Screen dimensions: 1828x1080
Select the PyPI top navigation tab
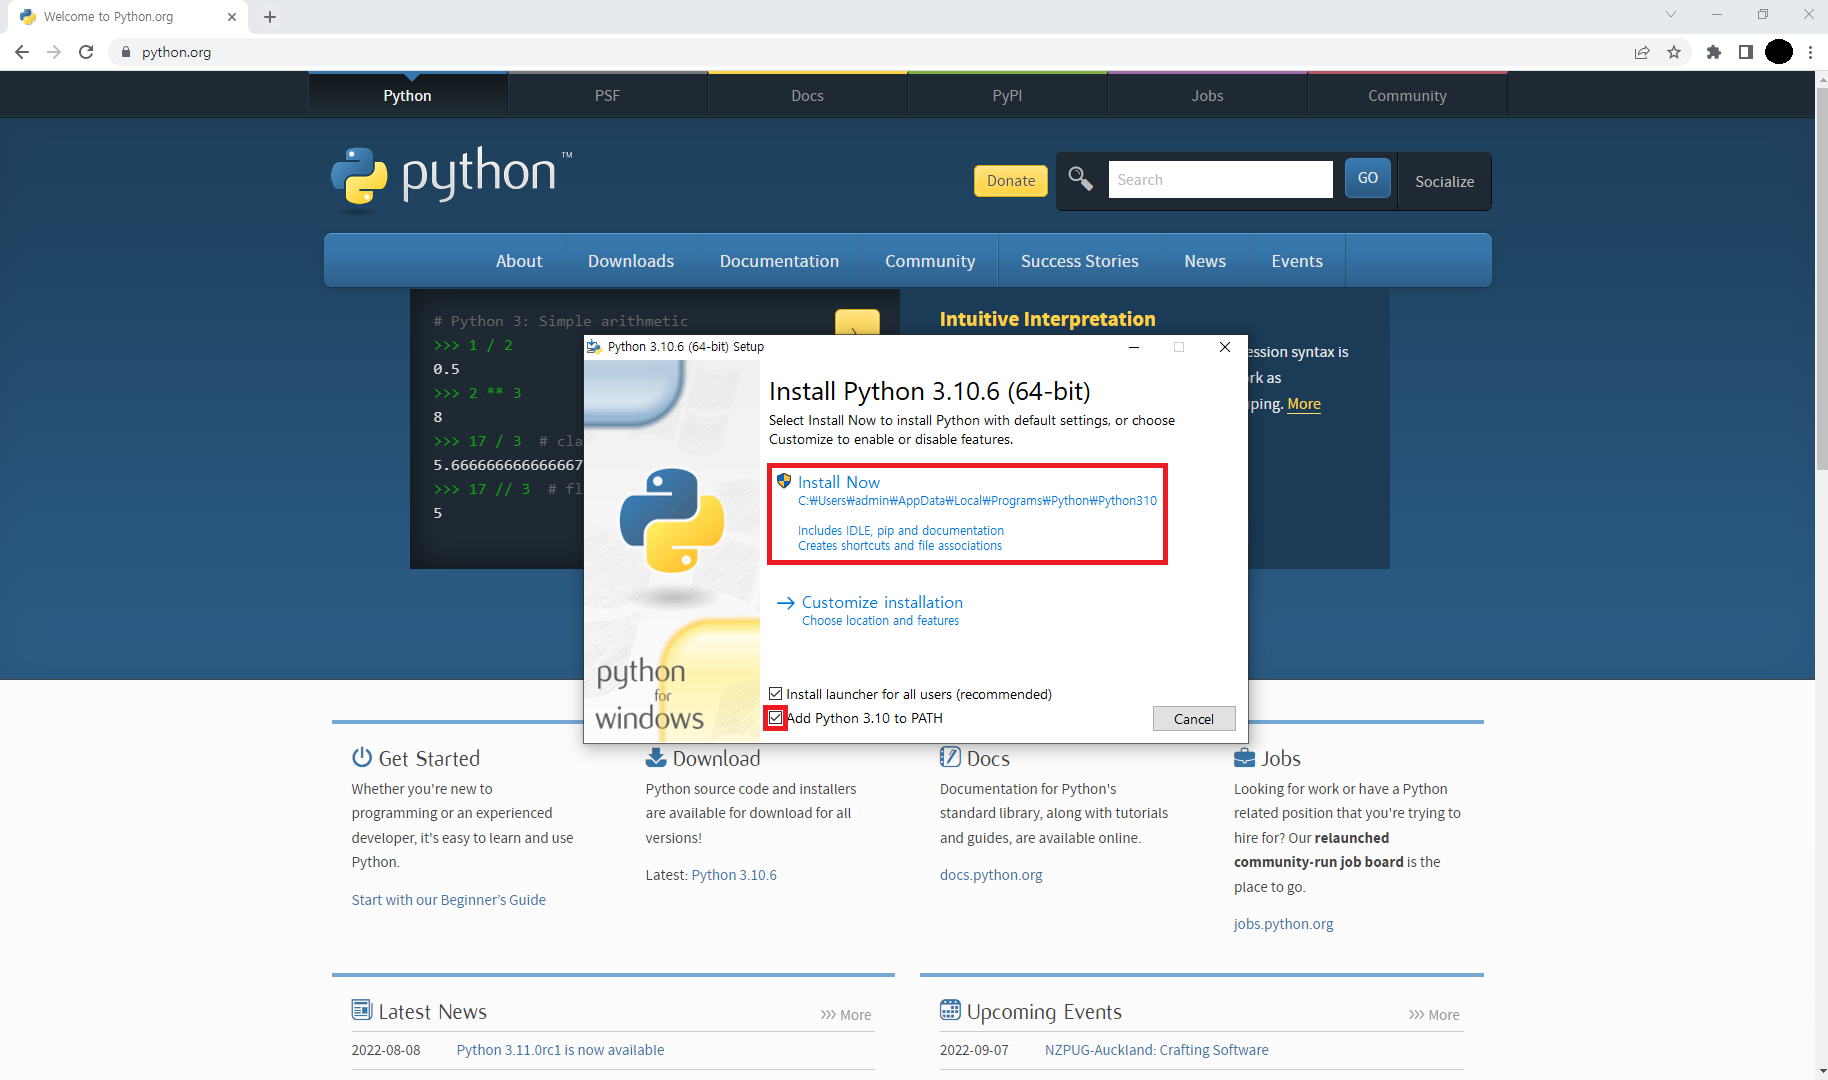[1008, 96]
